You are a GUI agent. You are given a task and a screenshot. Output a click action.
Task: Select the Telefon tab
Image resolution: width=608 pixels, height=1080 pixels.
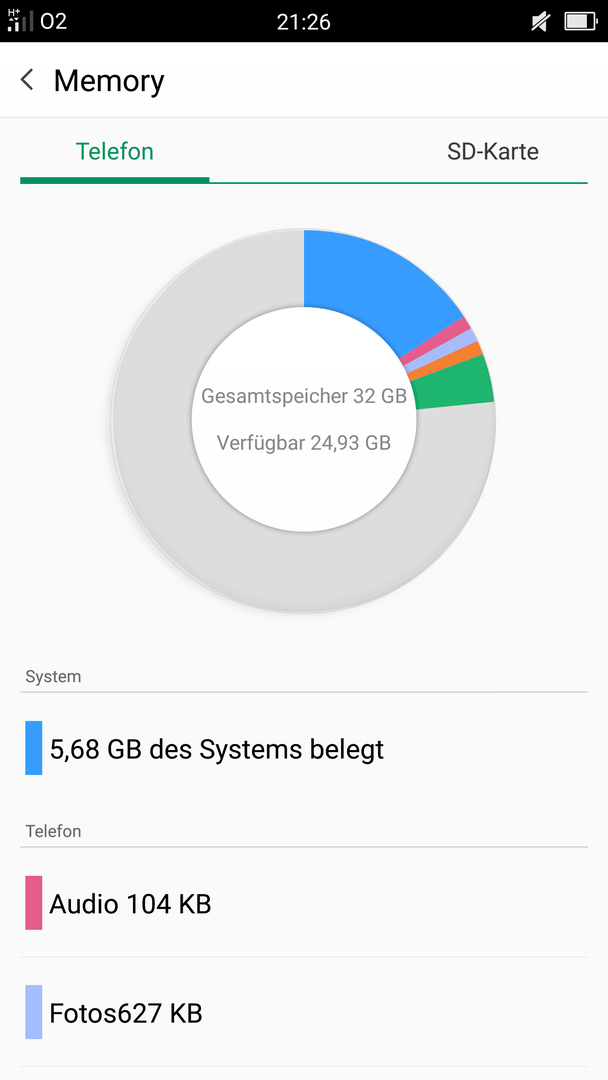tap(115, 152)
